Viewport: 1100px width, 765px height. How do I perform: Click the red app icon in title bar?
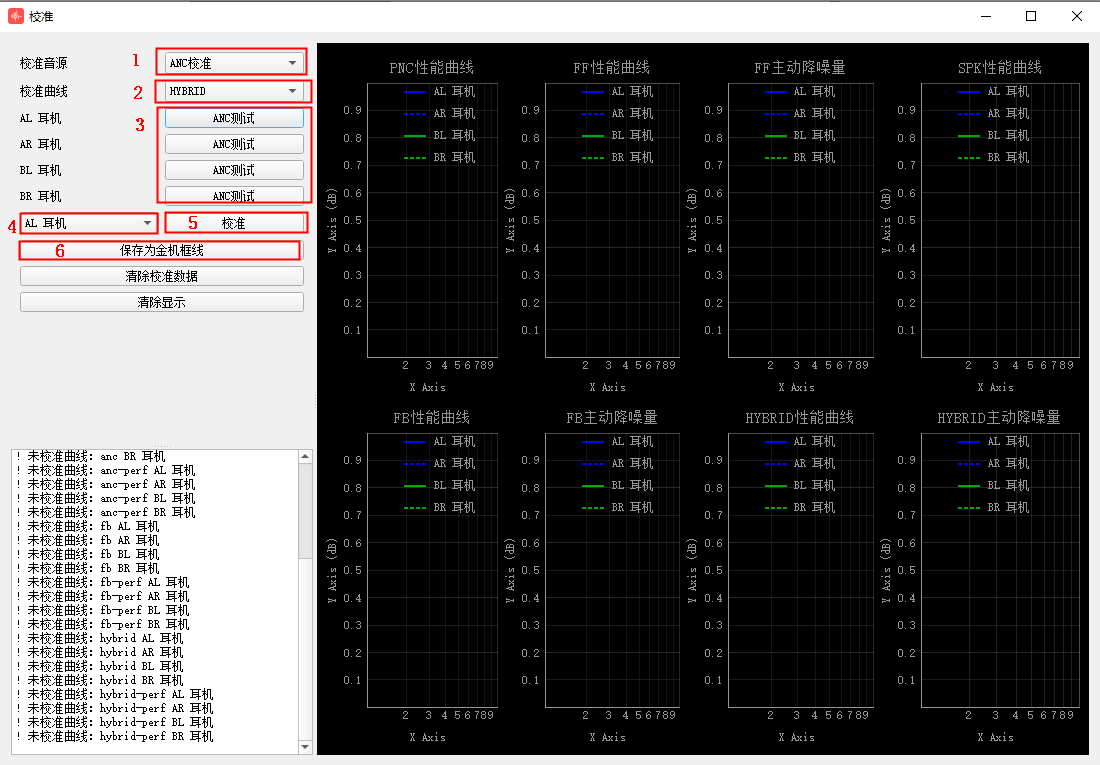(x=15, y=16)
